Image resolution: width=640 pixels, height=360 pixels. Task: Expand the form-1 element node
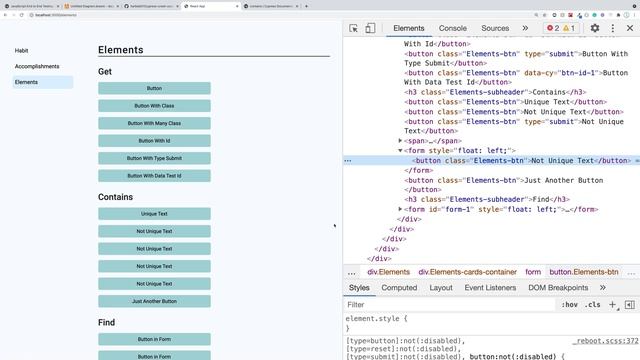click(400, 209)
